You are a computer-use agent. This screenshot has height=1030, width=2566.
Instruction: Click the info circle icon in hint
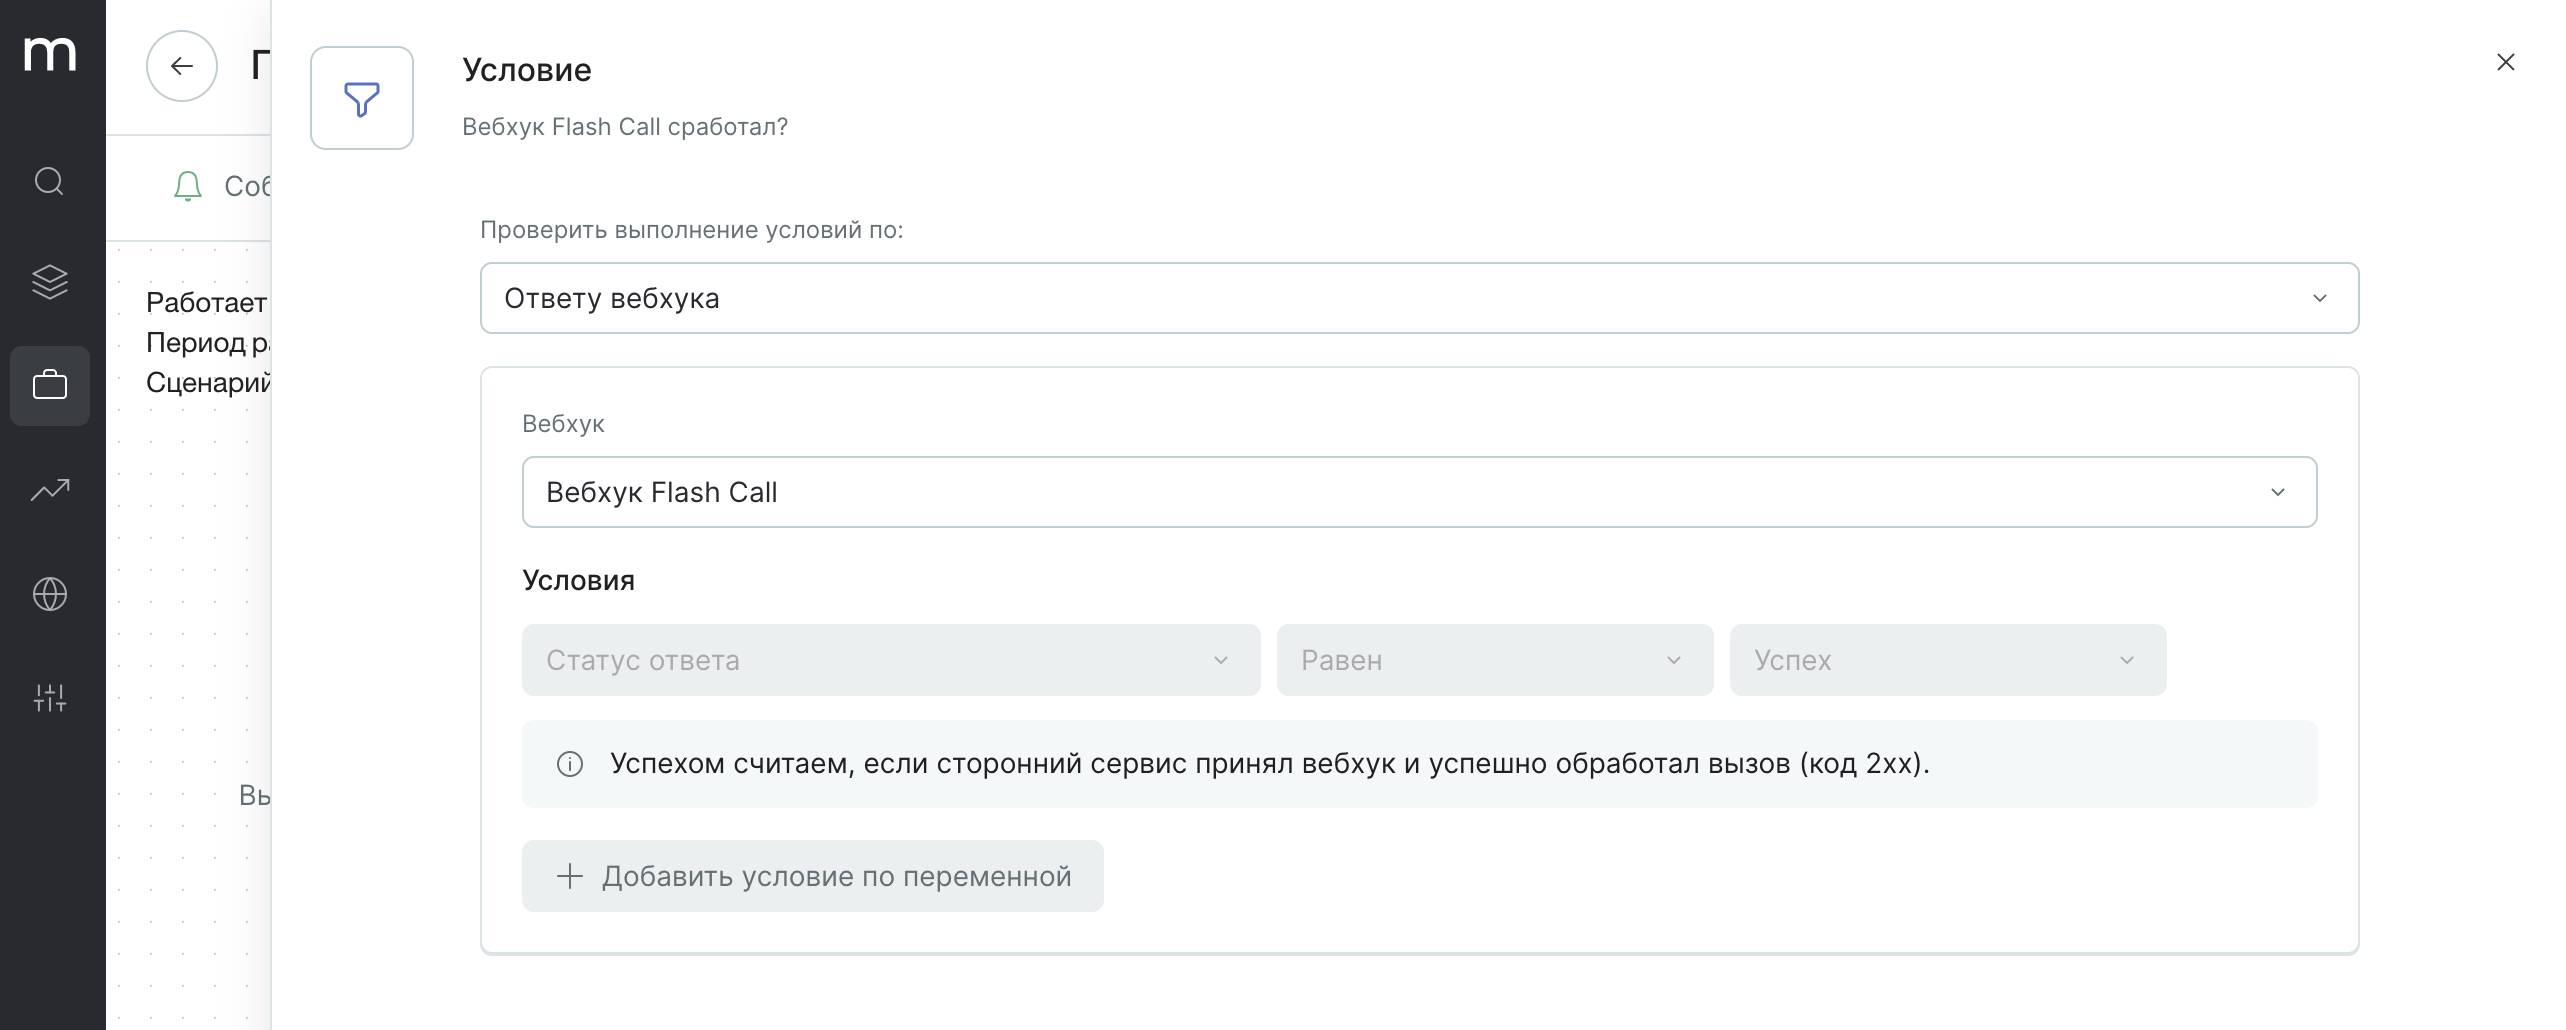[570, 764]
